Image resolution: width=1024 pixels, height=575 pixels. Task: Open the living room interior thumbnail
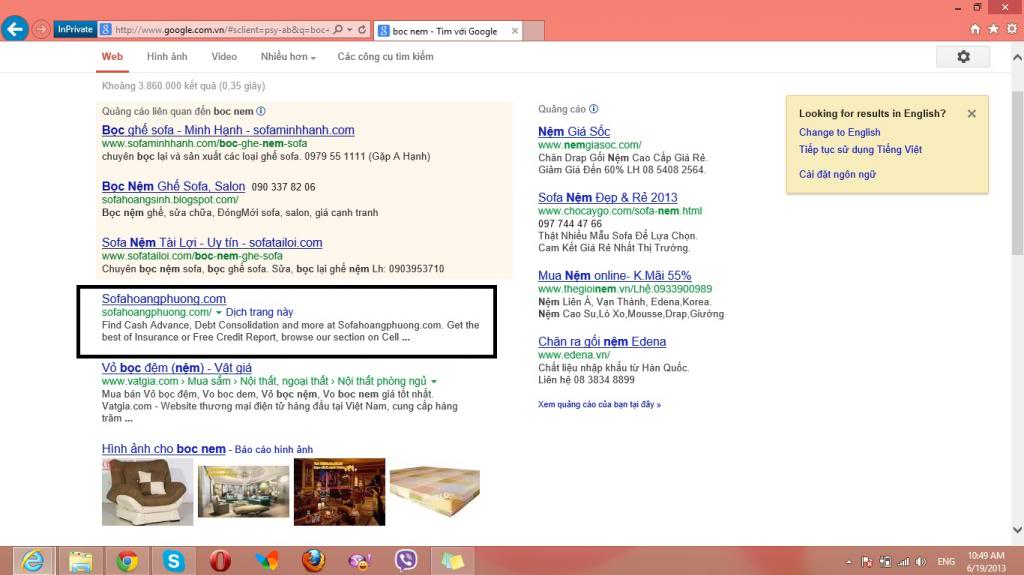pos(244,491)
